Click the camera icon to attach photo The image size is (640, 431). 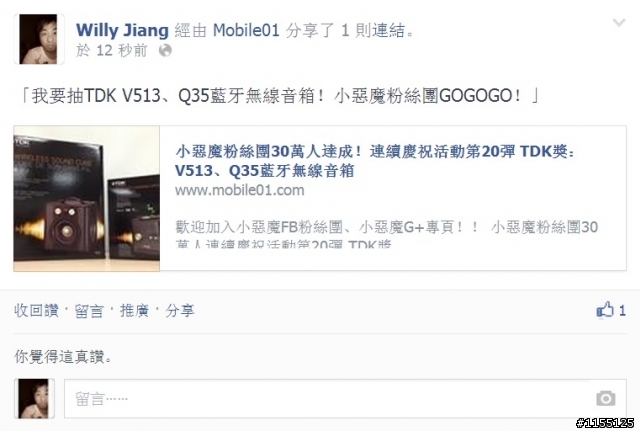605,398
